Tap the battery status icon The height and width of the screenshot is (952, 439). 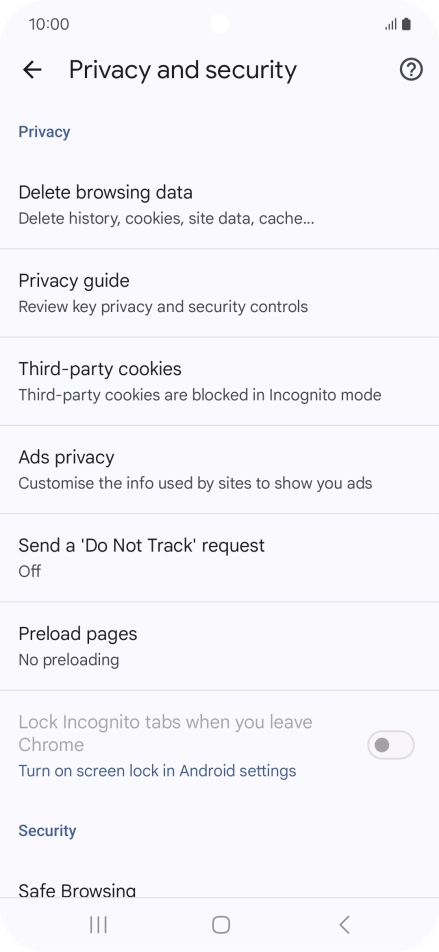[x=406, y=24]
